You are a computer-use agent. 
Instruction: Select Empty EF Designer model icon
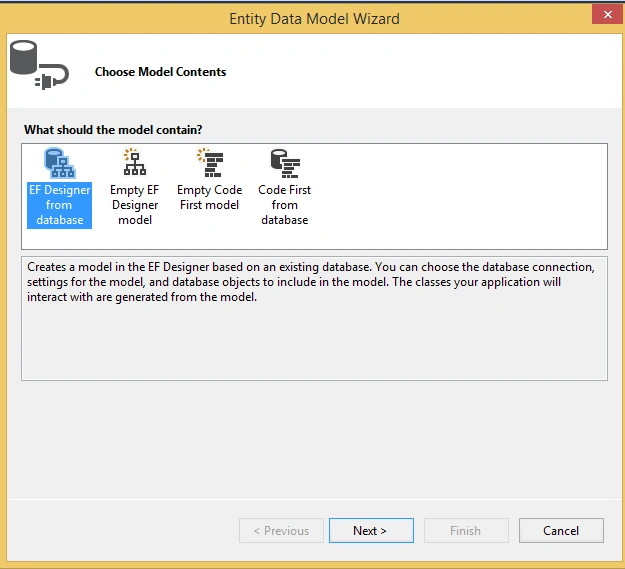click(x=135, y=162)
